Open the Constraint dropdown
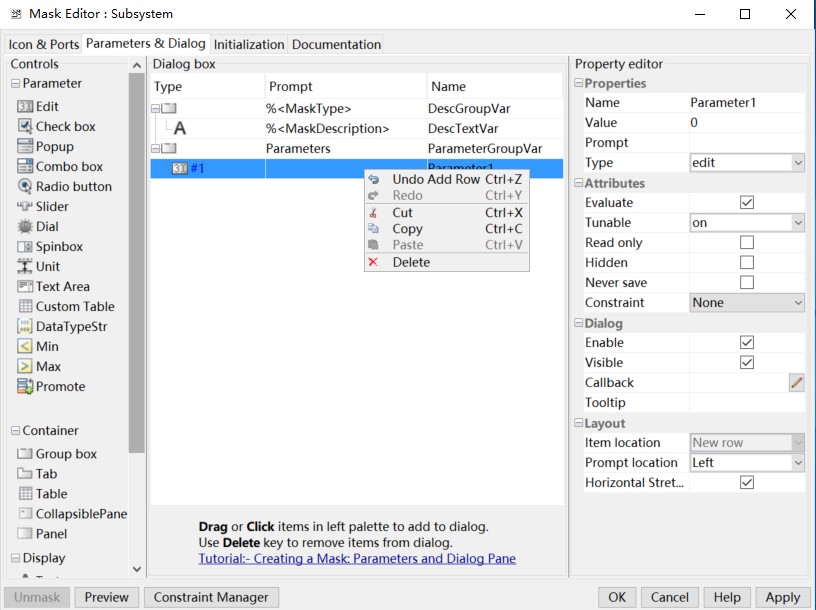 (x=747, y=302)
